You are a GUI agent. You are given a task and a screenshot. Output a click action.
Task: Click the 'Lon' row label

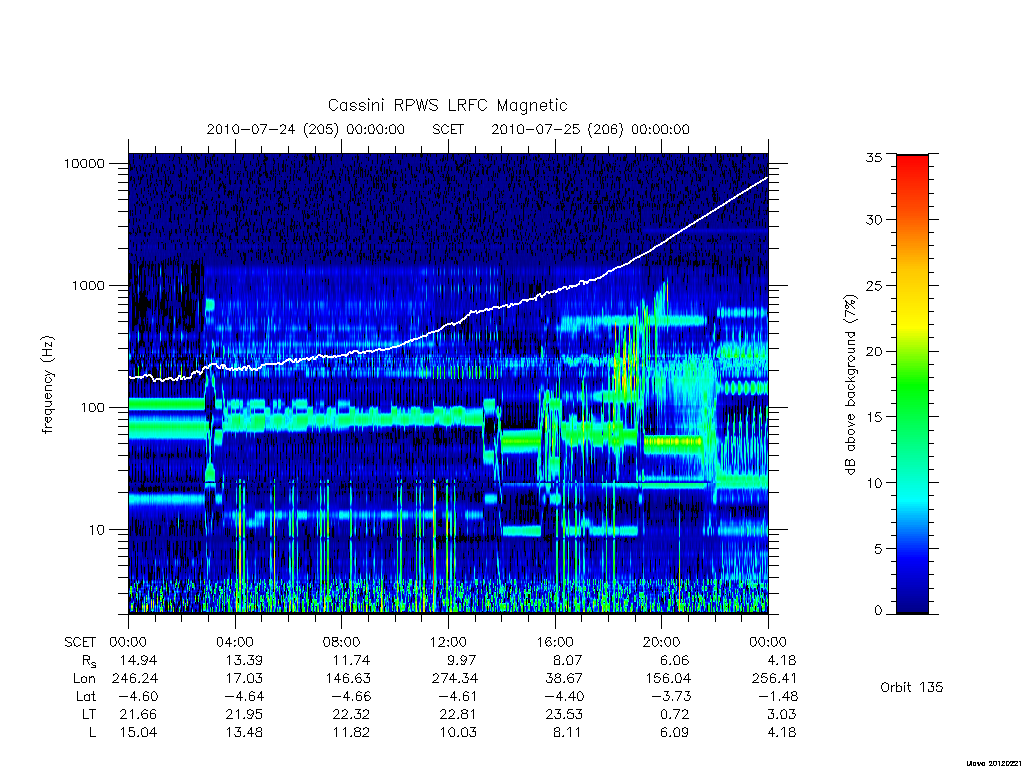84,679
